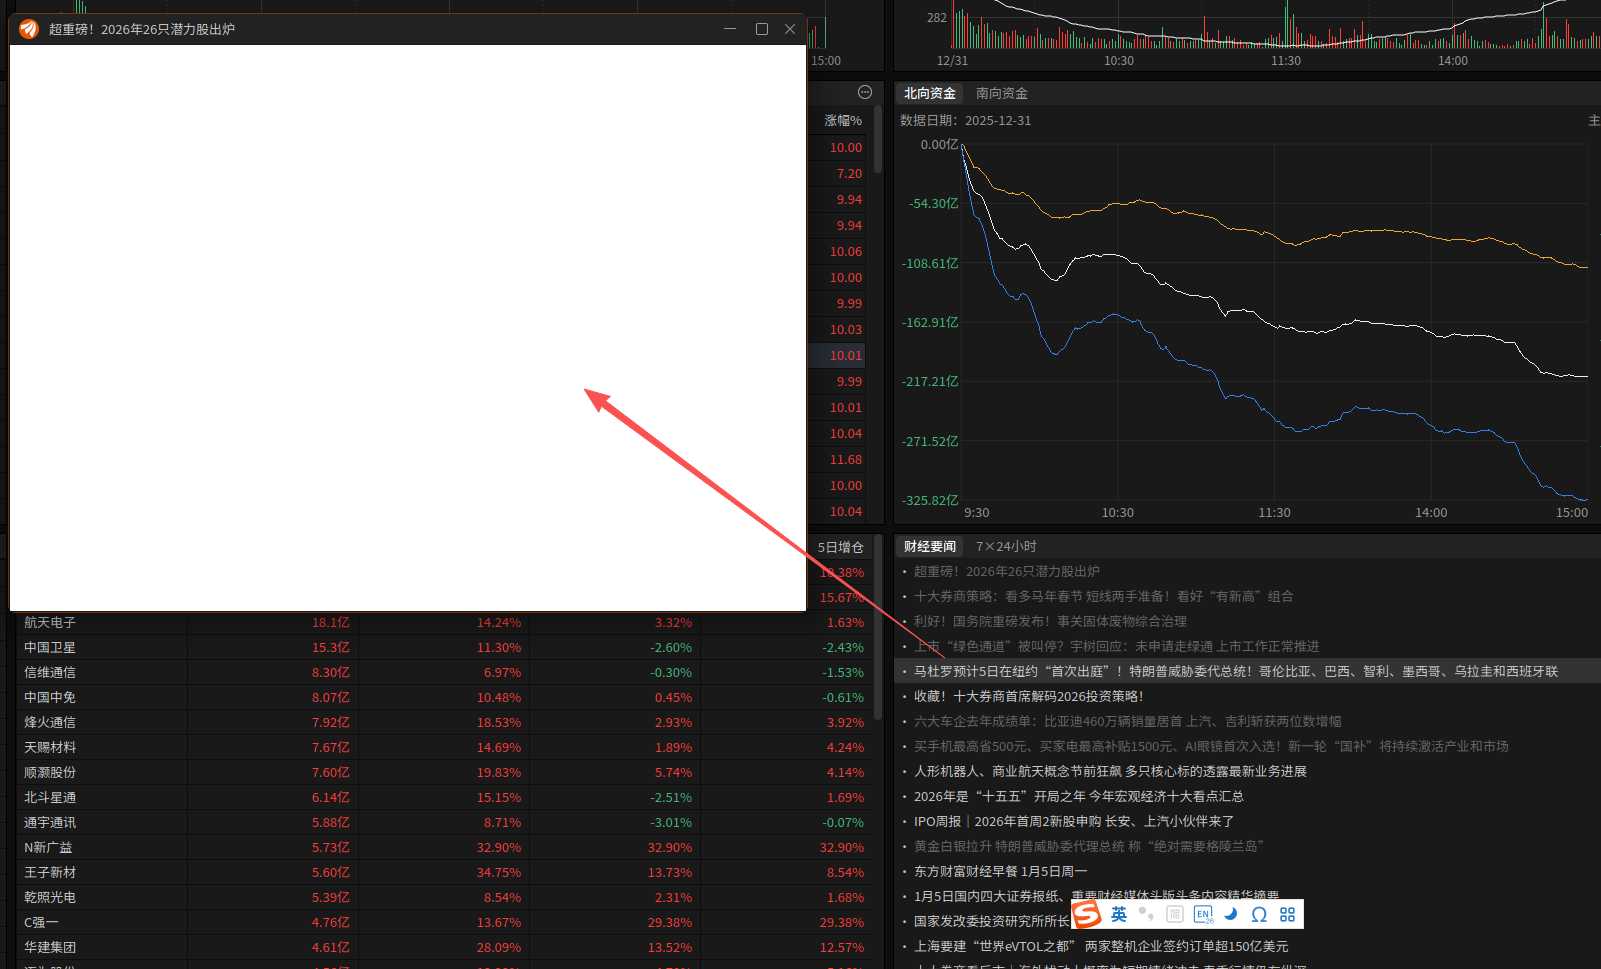Open news '上海要建世界eVTOL之都'
The width and height of the screenshot is (1601, 969).
coord(1101,946)
